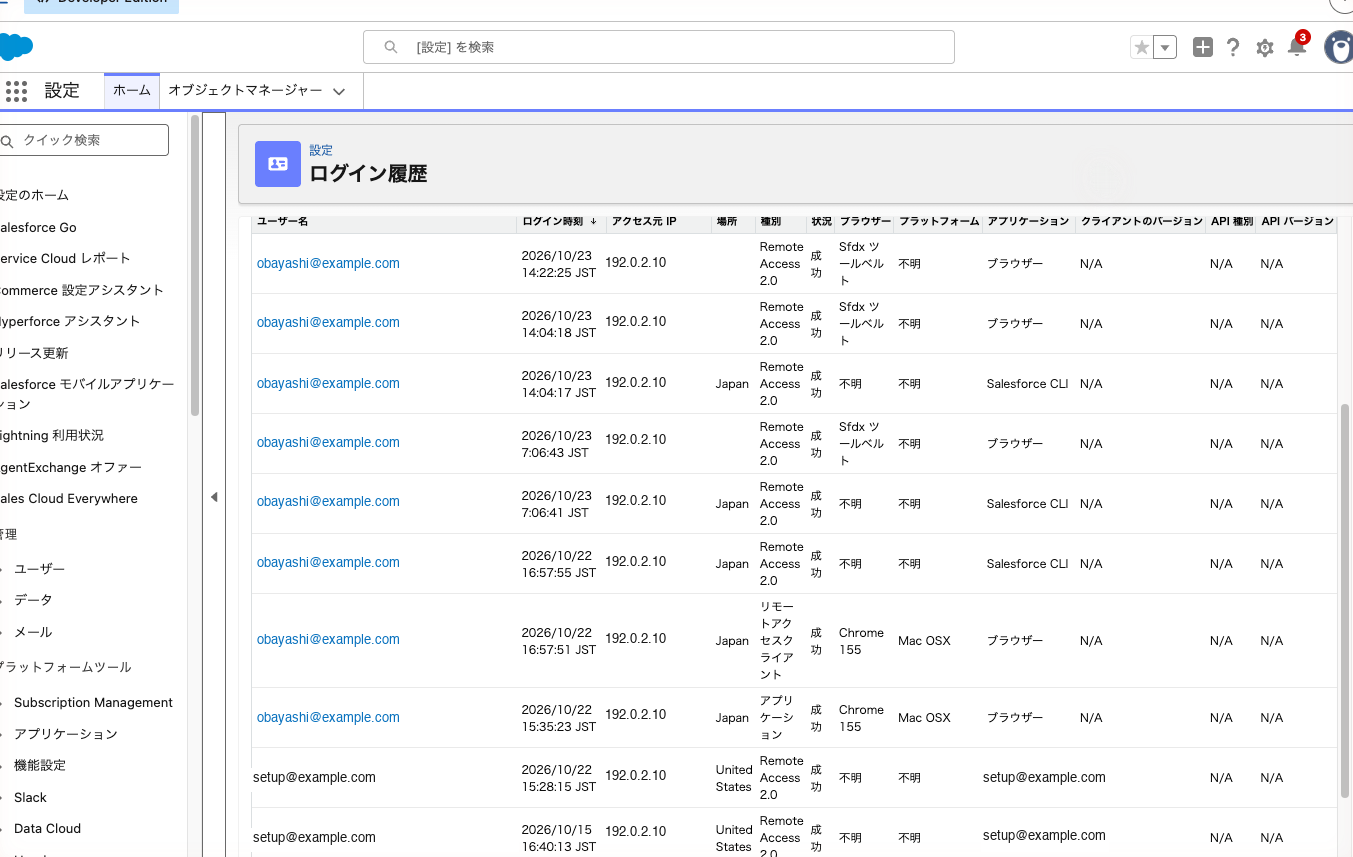Open 設定のホーム in sidebar
This screenshot has height=857, width=1353.
pos(34,195)
